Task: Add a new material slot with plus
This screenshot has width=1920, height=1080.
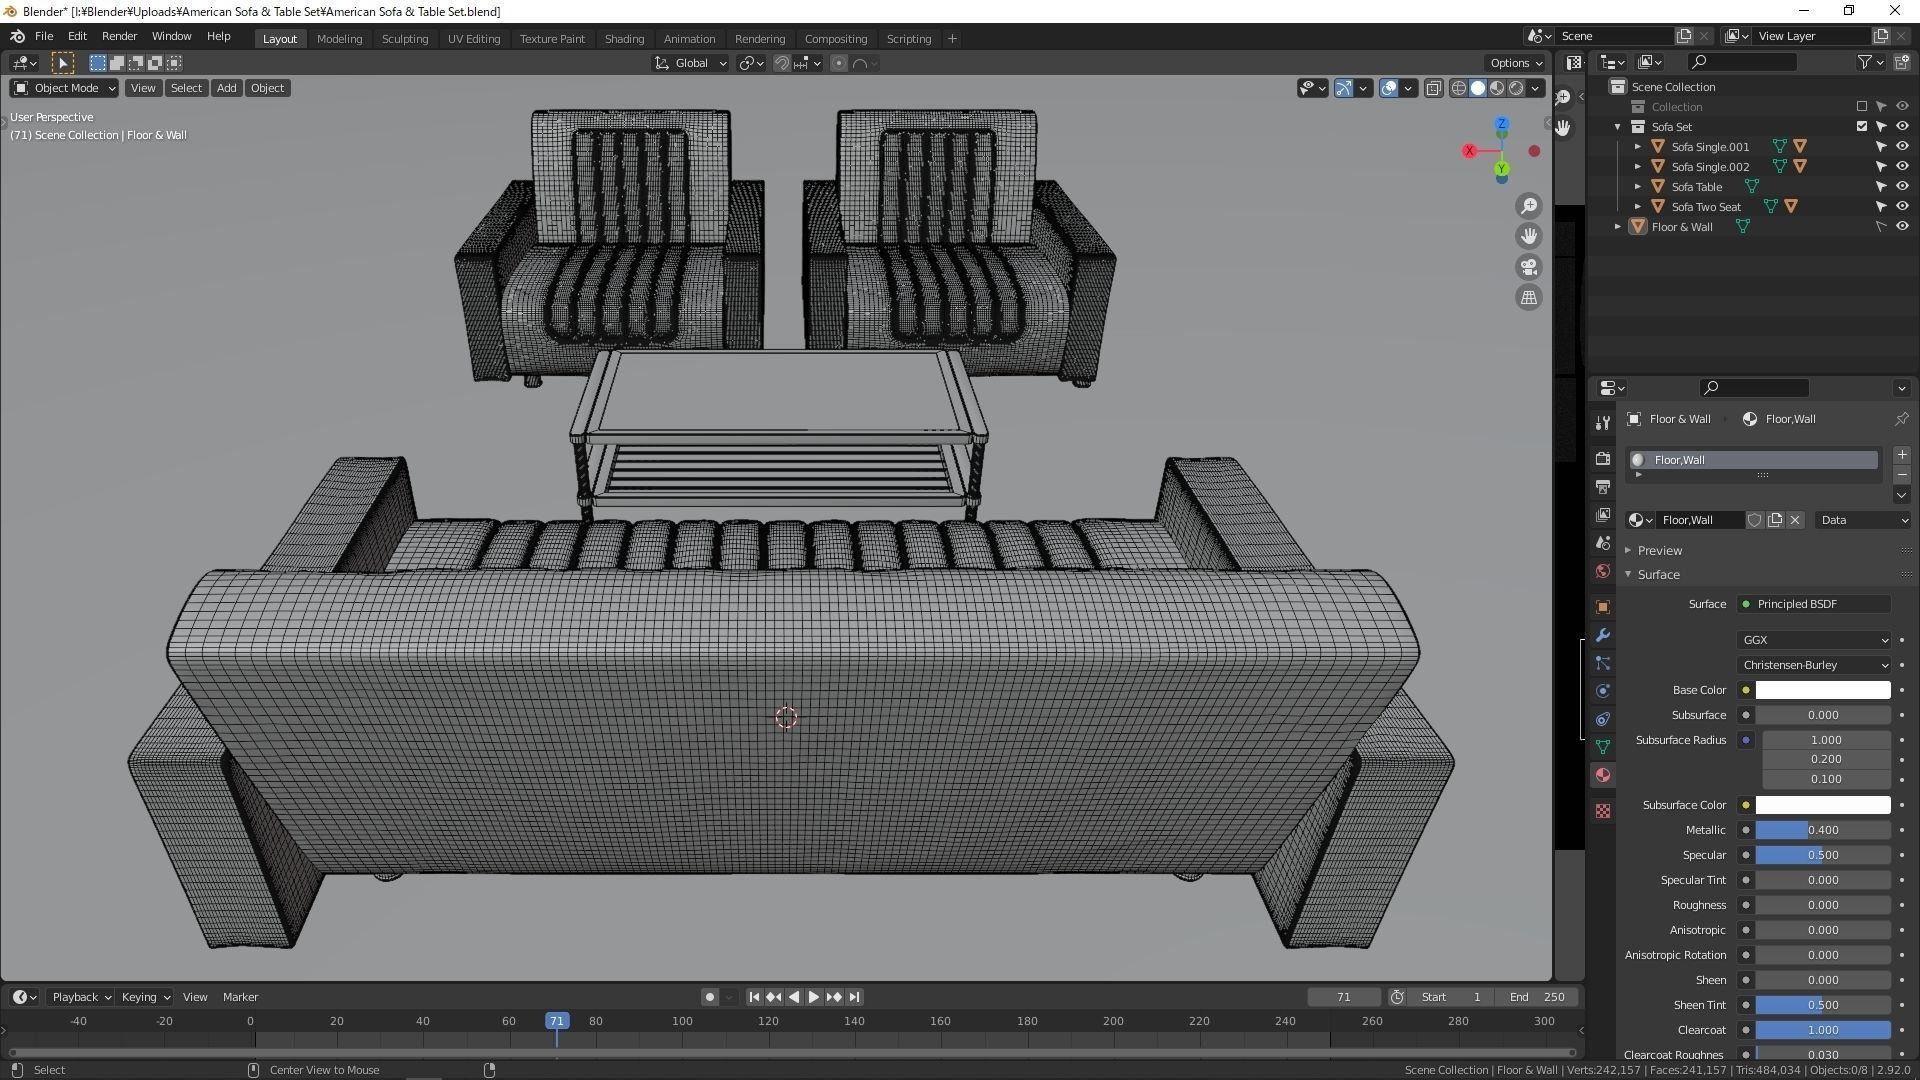Action: 1901,455
